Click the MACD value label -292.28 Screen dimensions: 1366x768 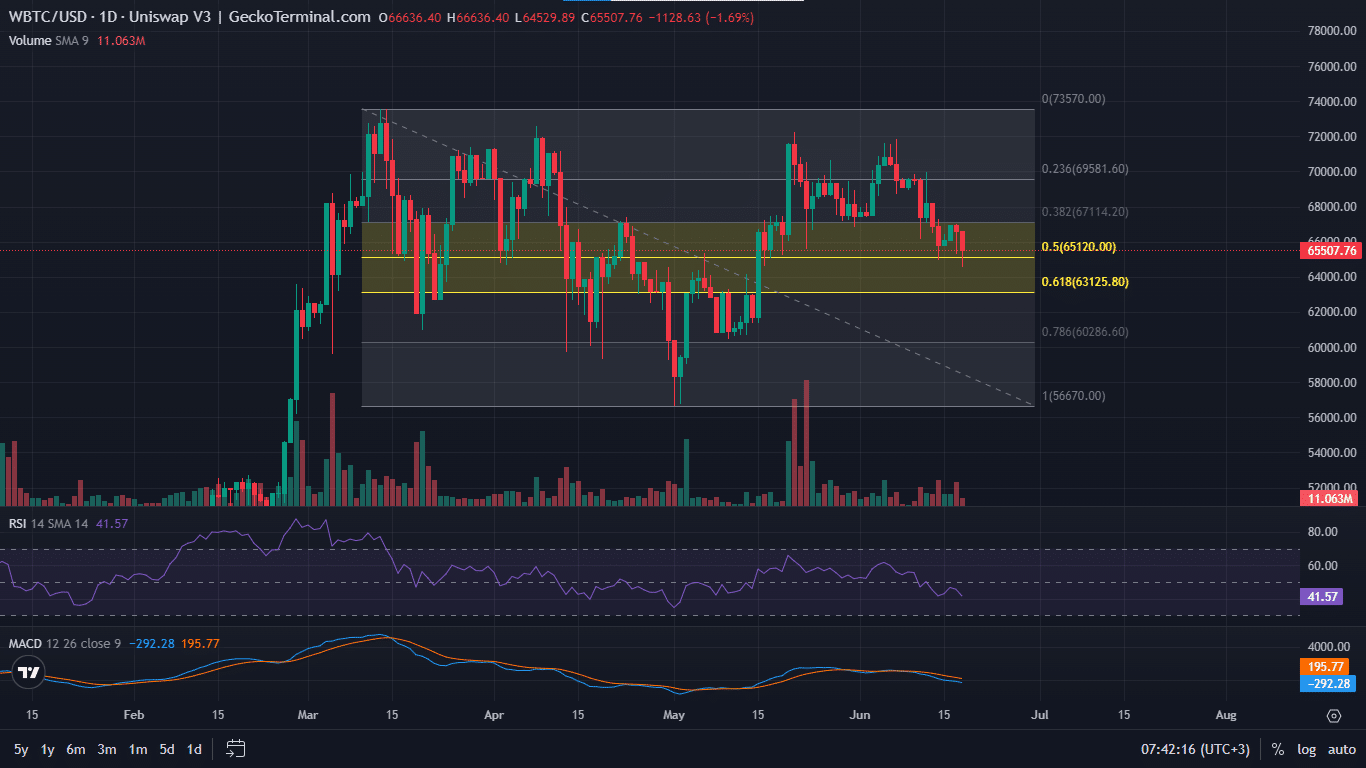pyautogui.click(x=1329, y=684)
